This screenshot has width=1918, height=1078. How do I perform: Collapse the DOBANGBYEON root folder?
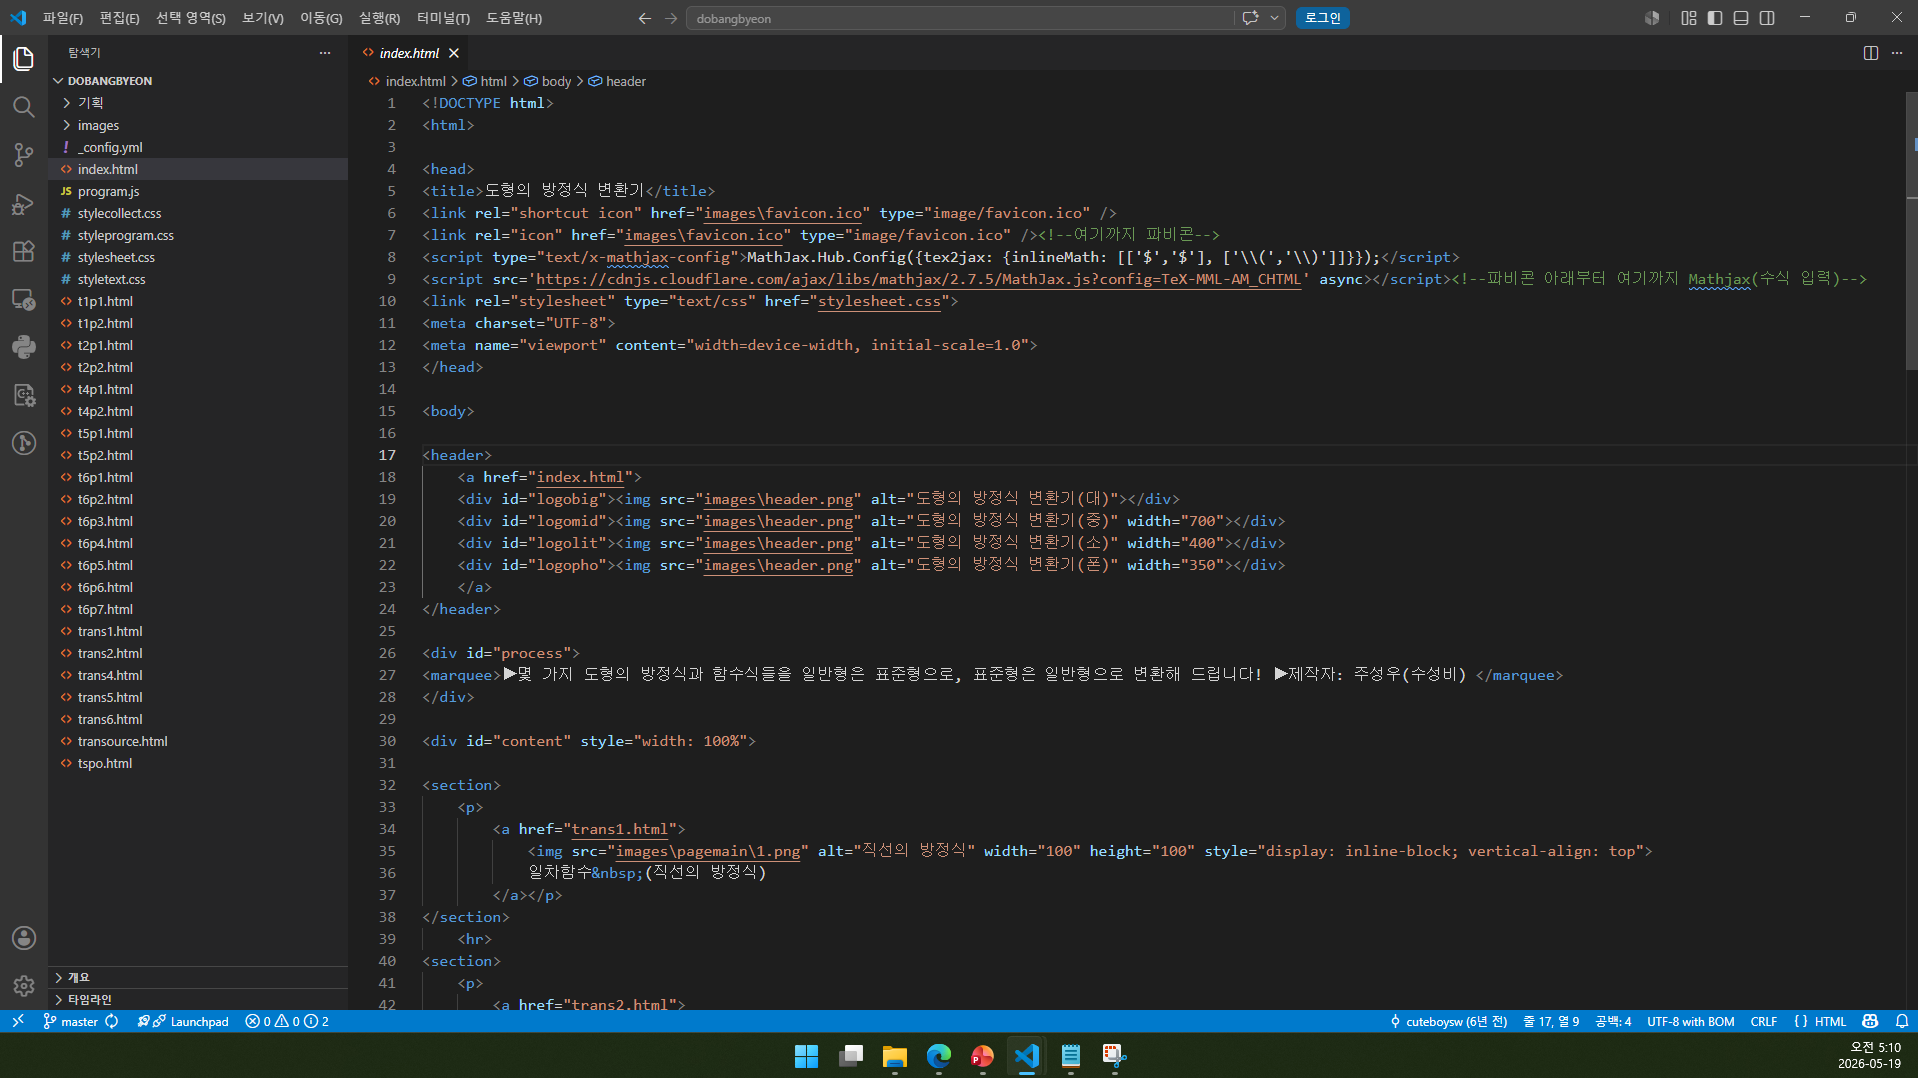tap(199, 81)
